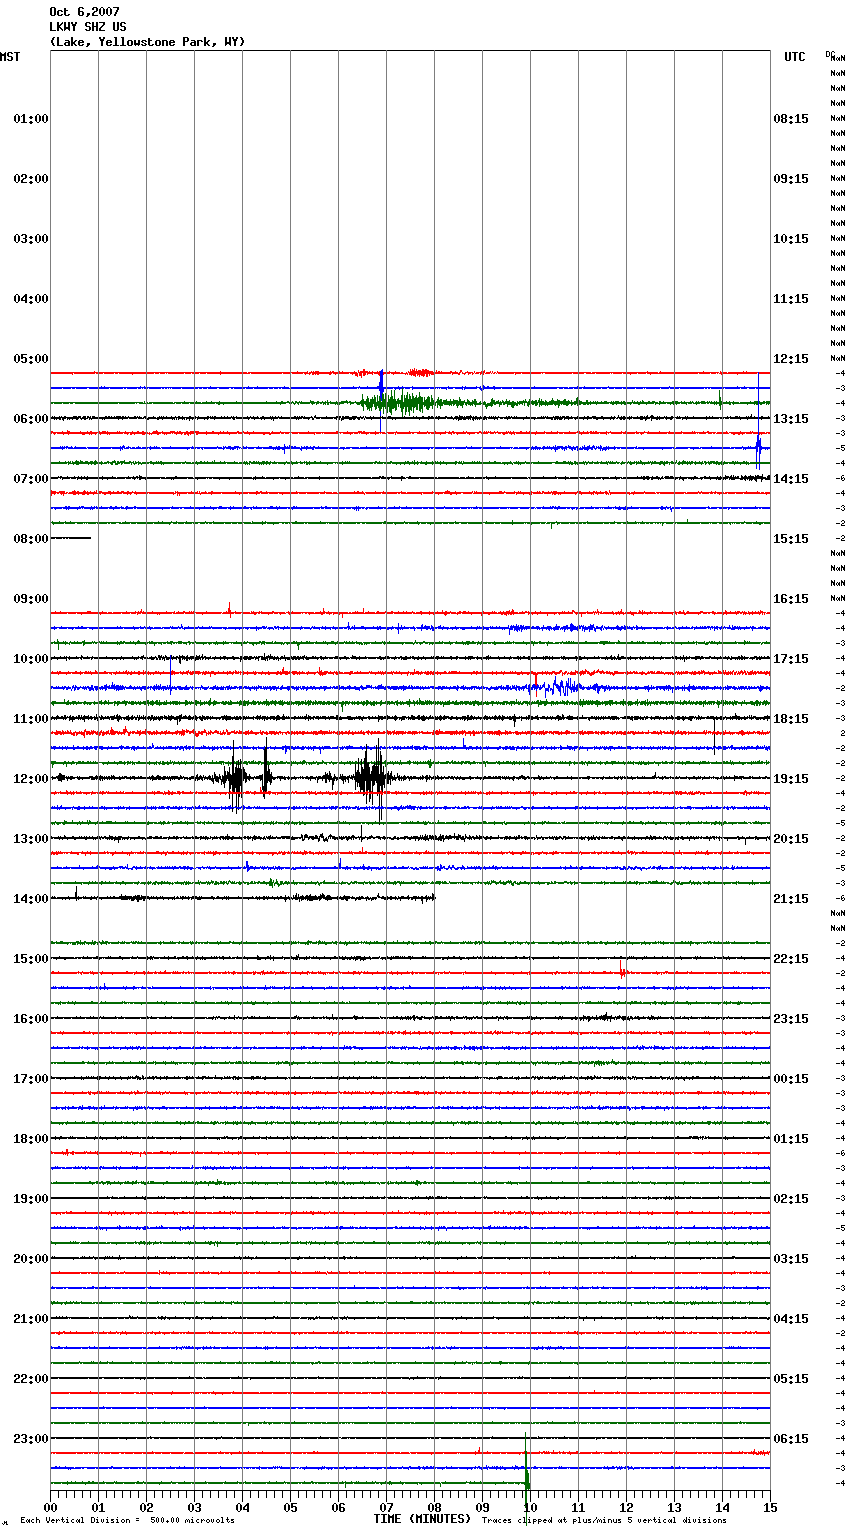
Task: Click the bottom-axis minute tick '15'
Action: (770, 1508)
